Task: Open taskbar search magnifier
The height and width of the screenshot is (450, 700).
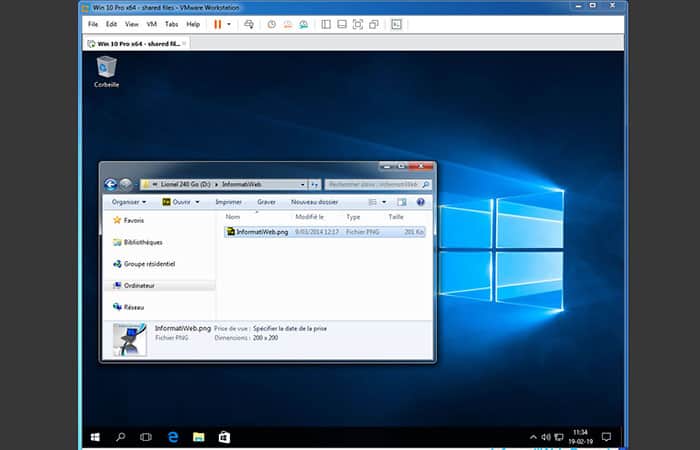Action: 120,437
